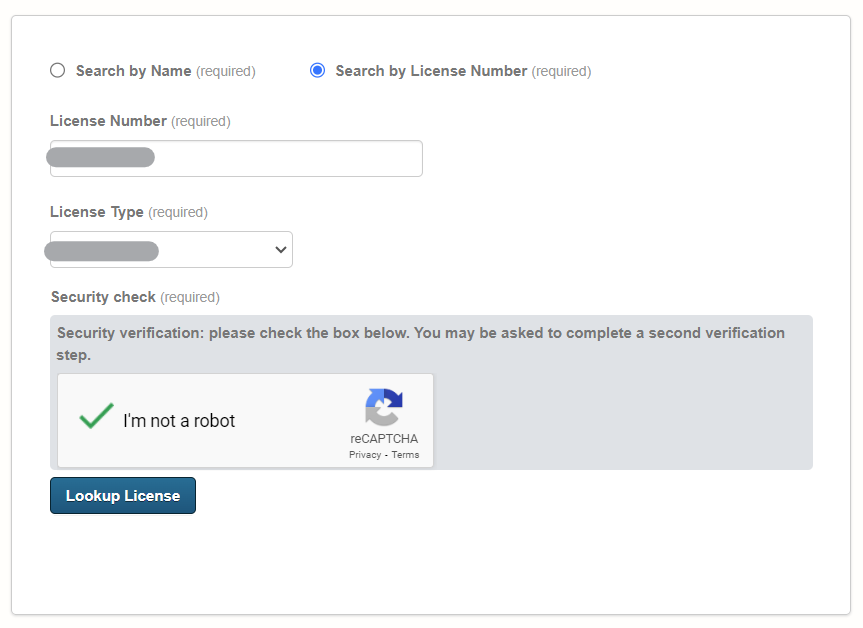Select the License Type dropdown arrow
Viewport: 863px width, 628px height.
[280, 249]
